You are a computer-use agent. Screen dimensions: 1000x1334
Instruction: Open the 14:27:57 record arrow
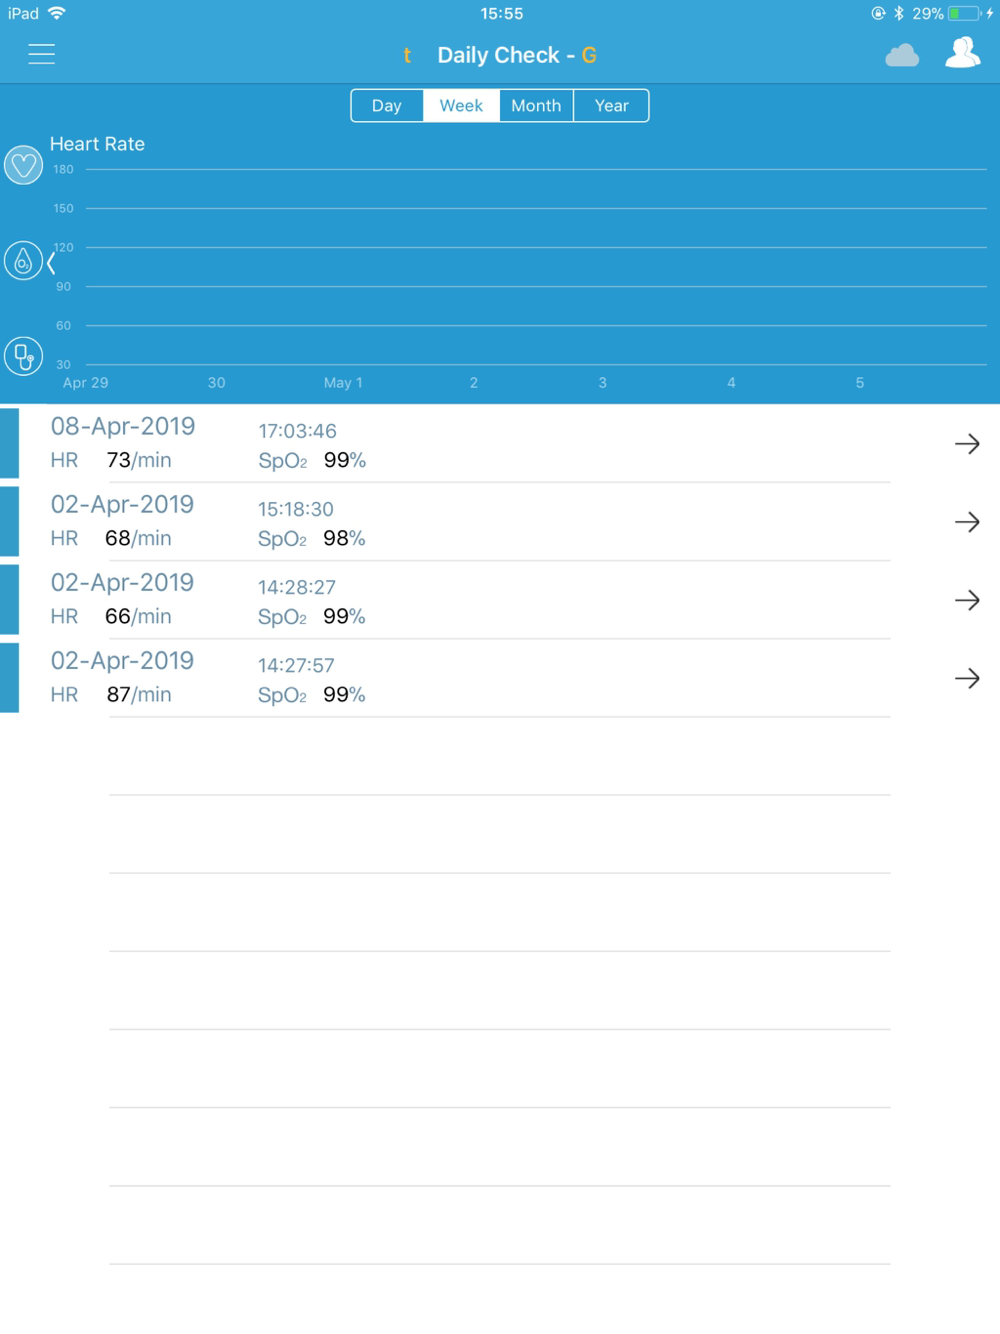(x=967, y=678)
